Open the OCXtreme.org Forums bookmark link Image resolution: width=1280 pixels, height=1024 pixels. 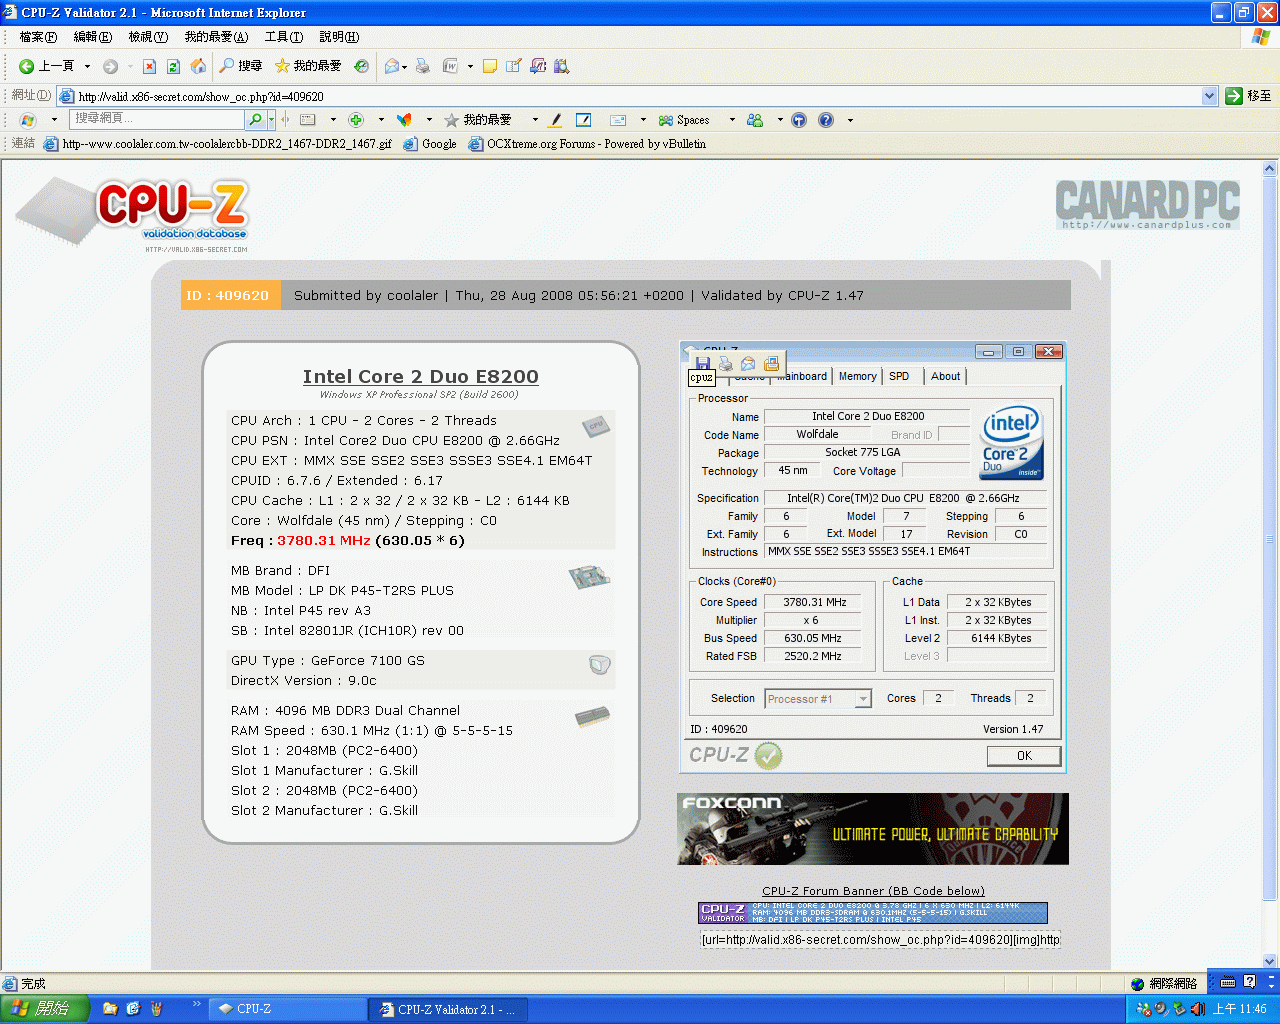click(588, 144)
